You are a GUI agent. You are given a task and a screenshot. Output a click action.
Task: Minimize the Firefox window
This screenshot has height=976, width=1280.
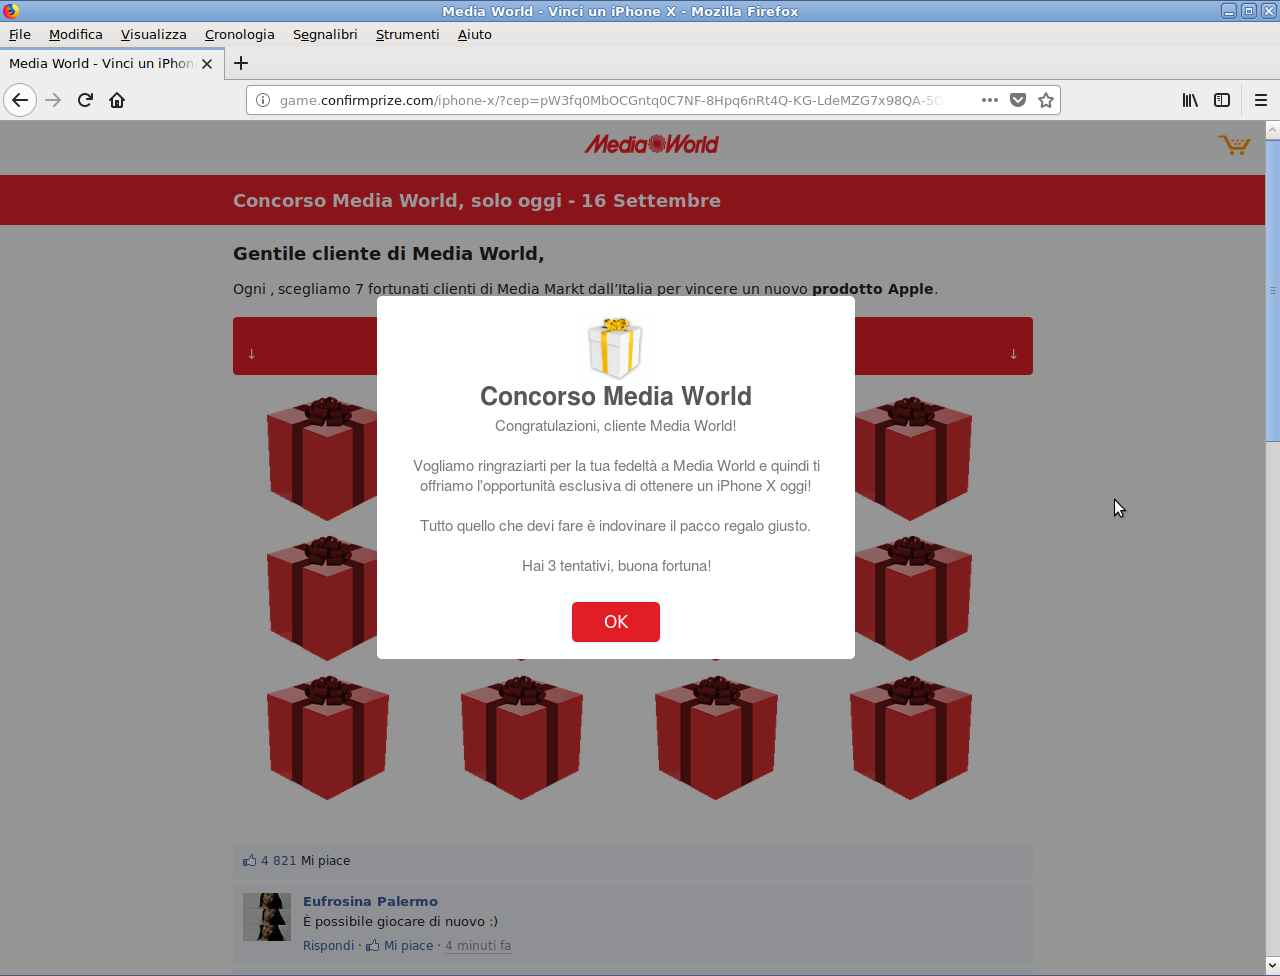1229,11
